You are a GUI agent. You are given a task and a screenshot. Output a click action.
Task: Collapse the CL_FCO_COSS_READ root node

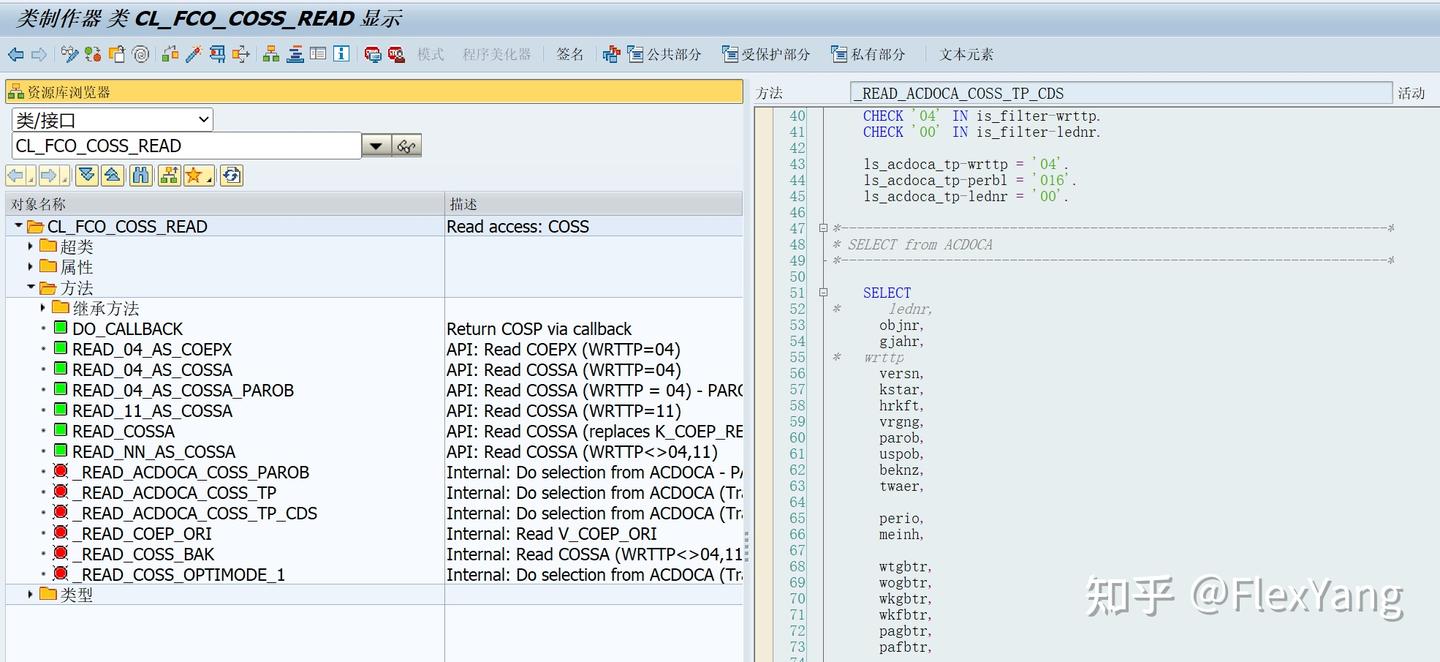[x=19, y=226]
